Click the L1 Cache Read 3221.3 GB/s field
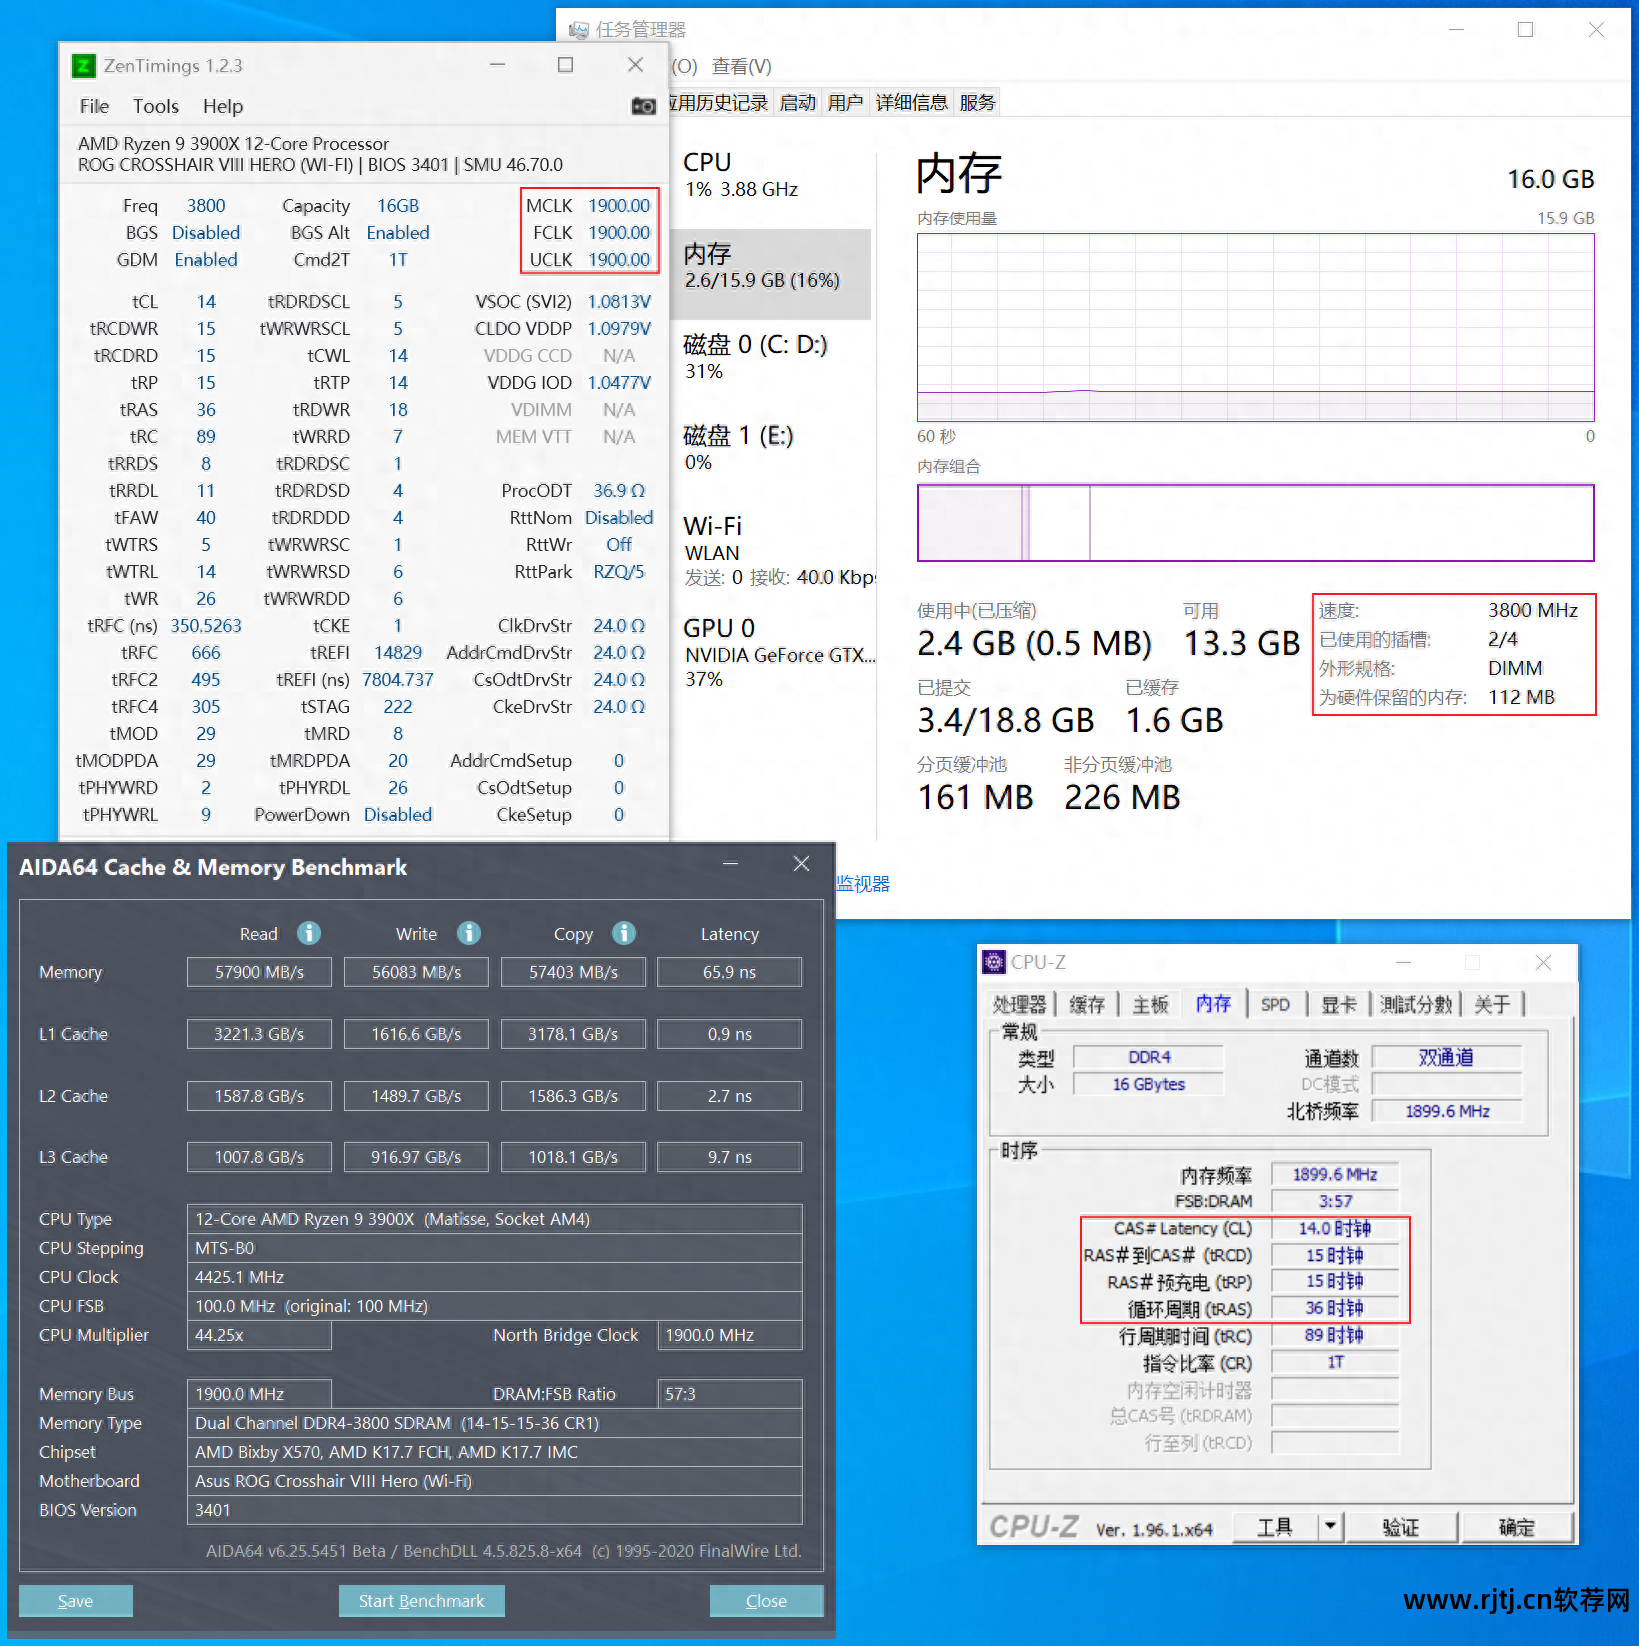This screenshot has width=1639, height=1646. pyautogui.click(x=259, y=1034)
